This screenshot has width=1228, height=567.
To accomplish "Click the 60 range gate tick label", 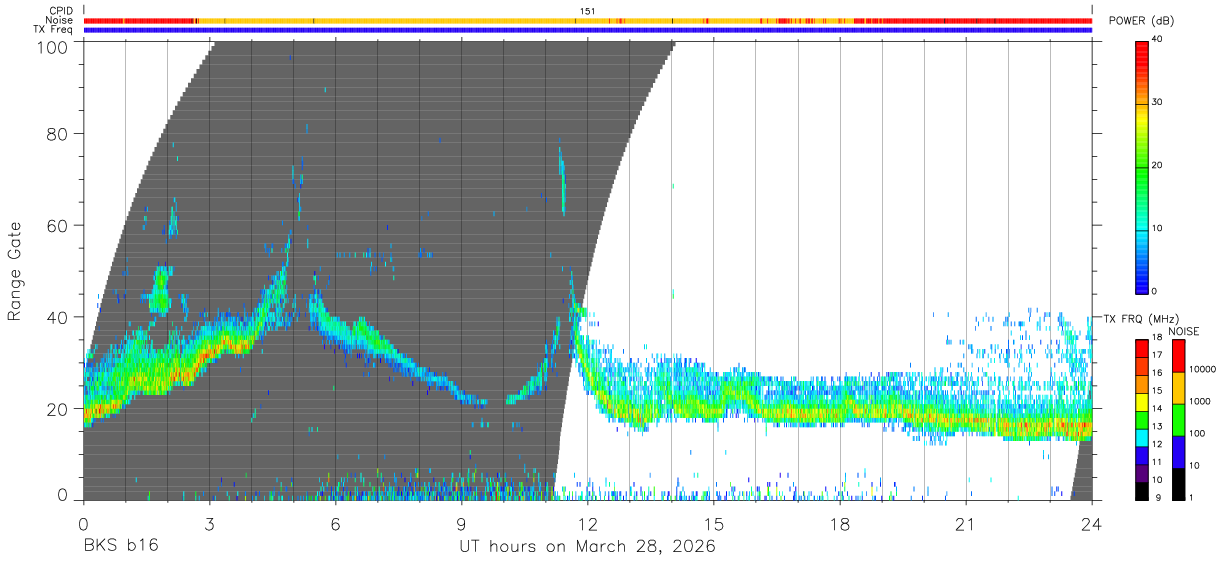I will click(x=58, y=225).
